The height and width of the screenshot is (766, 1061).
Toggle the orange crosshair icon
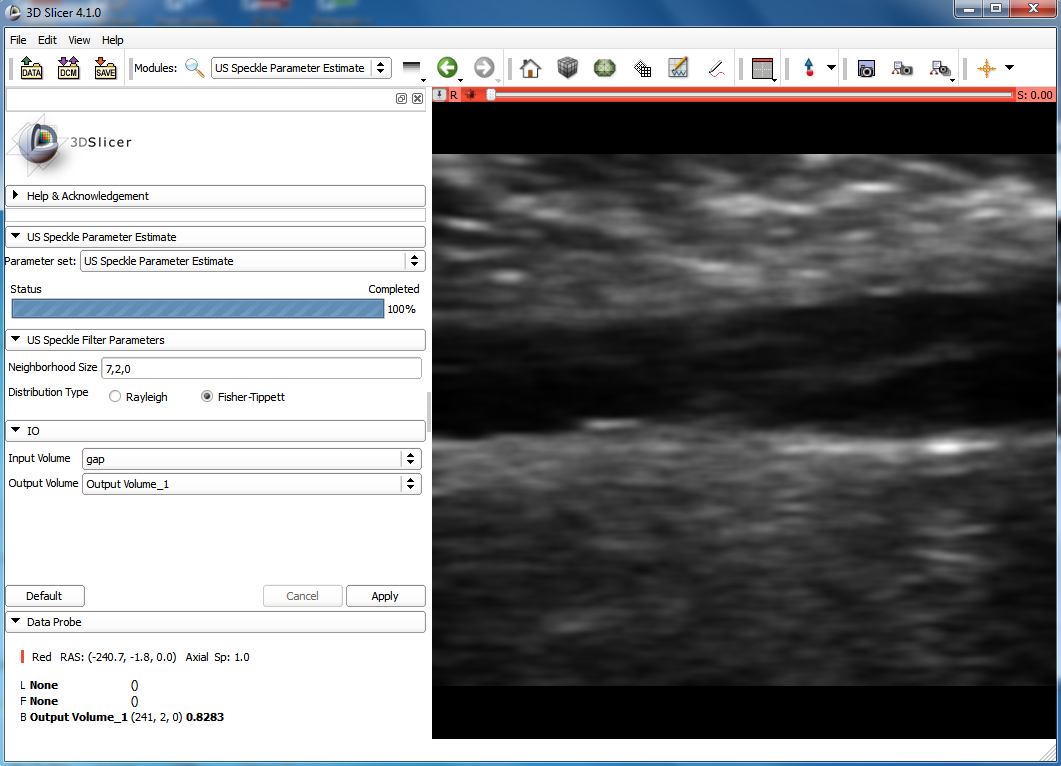click(986, 68)
